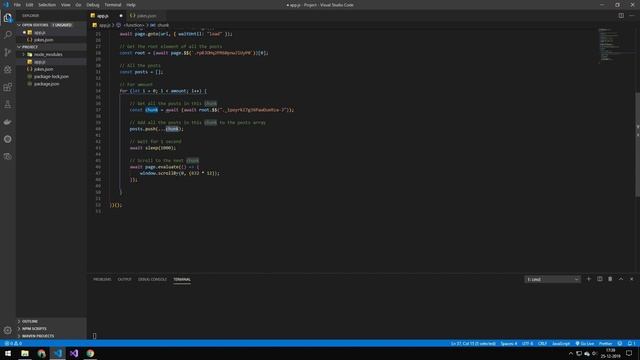Change the UTF-8 file encoding
Viewport: 640px width, 360px height.
pyautogui.click(x=527, y=344)
